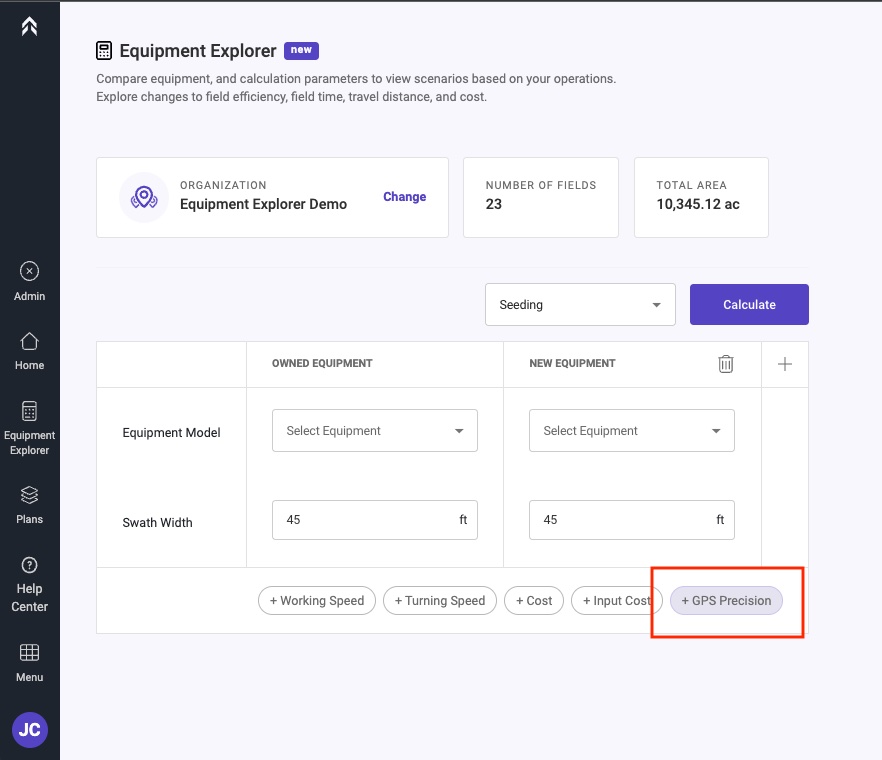Screen dimensions: 882x760
Task: Add the Turning Speed parameter
Action: [440, 600]
